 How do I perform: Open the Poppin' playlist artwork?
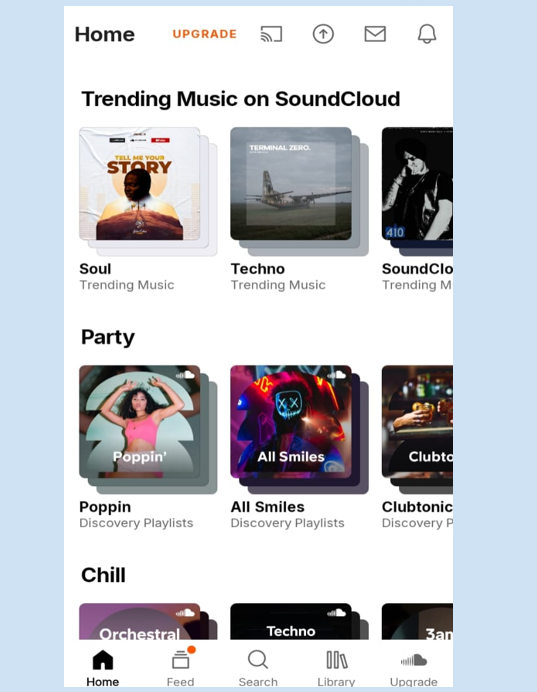(139, 421)
